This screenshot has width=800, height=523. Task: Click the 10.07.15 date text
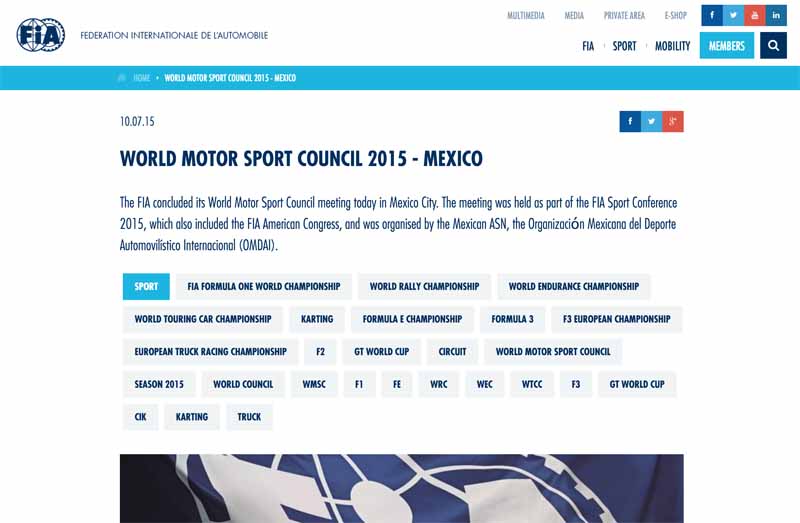click(137, 121)
